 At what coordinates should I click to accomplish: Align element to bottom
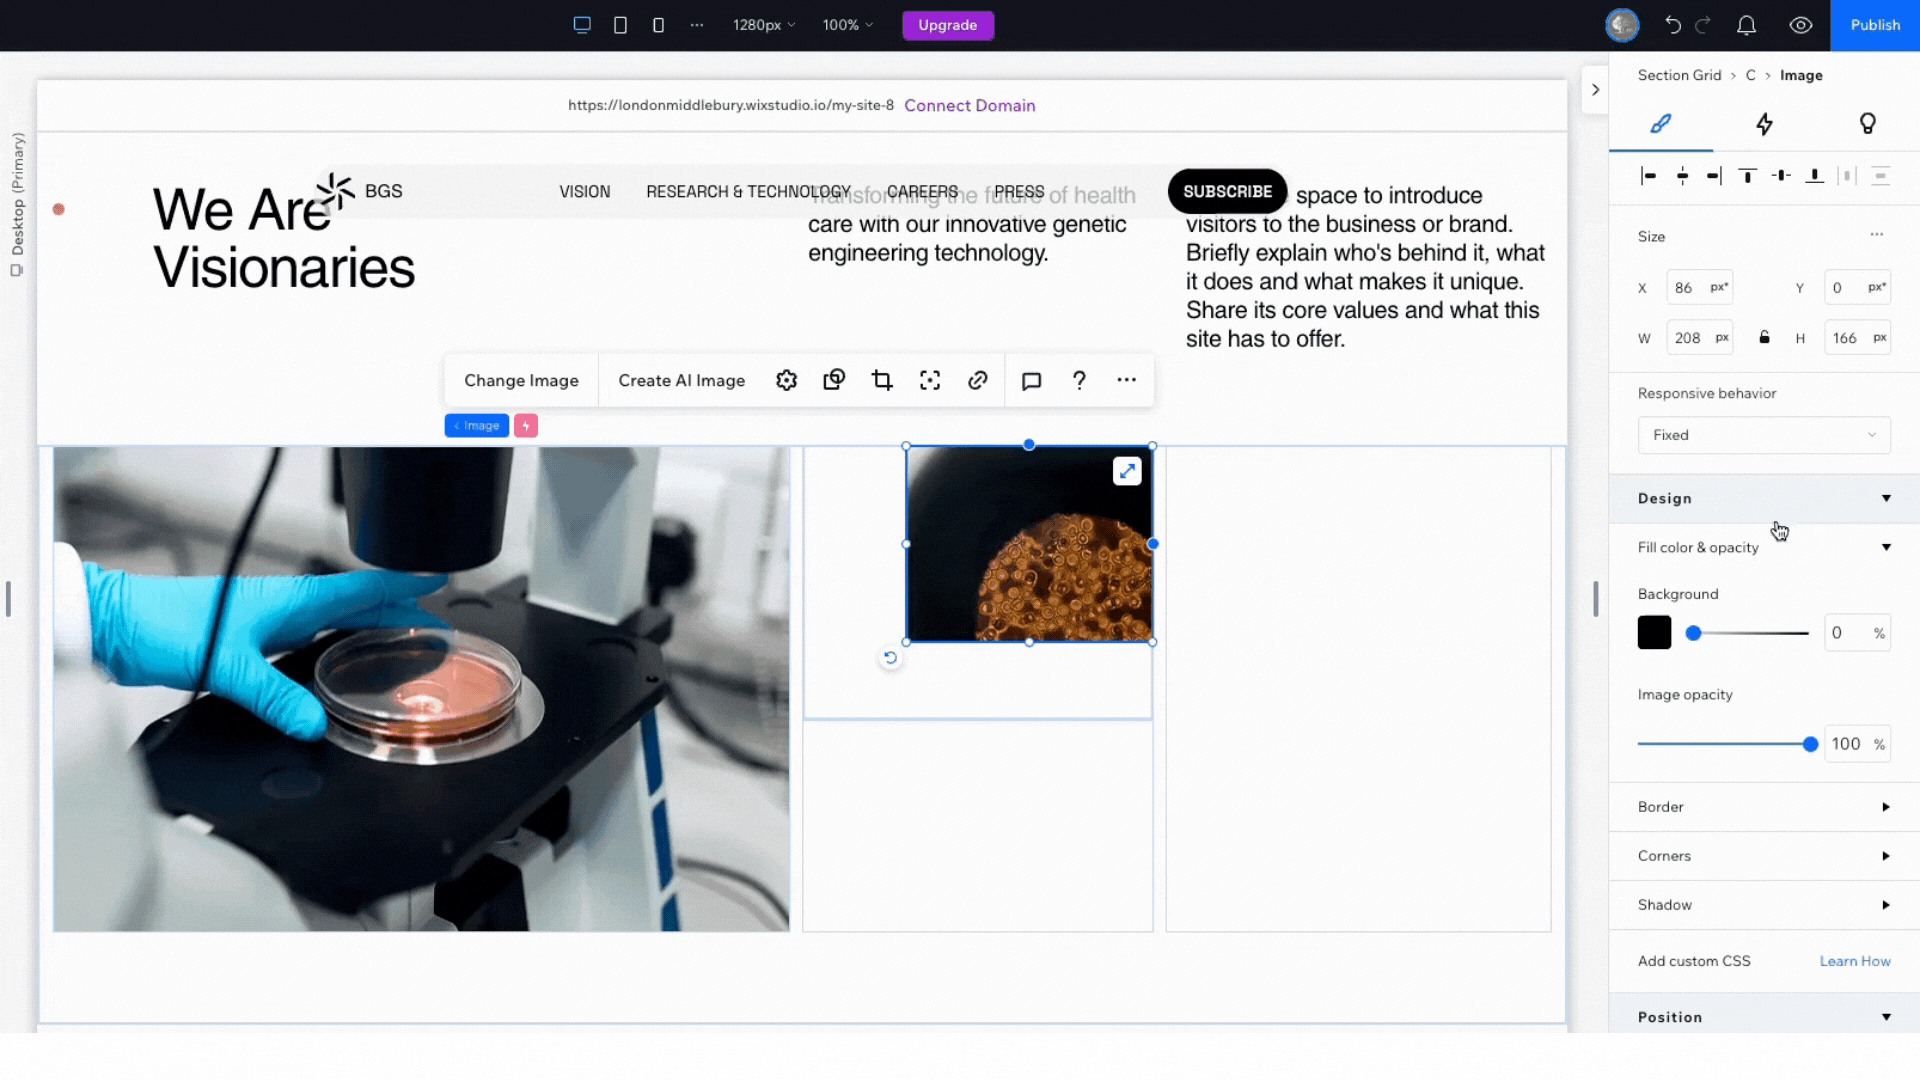click(x=1814, y=176)
